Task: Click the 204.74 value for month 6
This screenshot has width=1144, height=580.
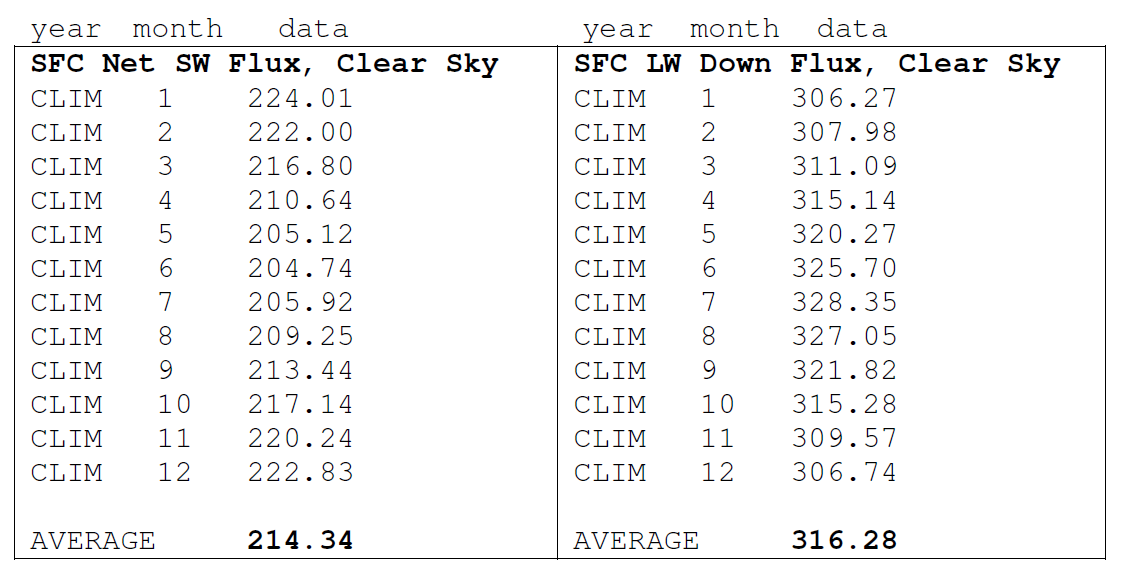Action: 300,268
